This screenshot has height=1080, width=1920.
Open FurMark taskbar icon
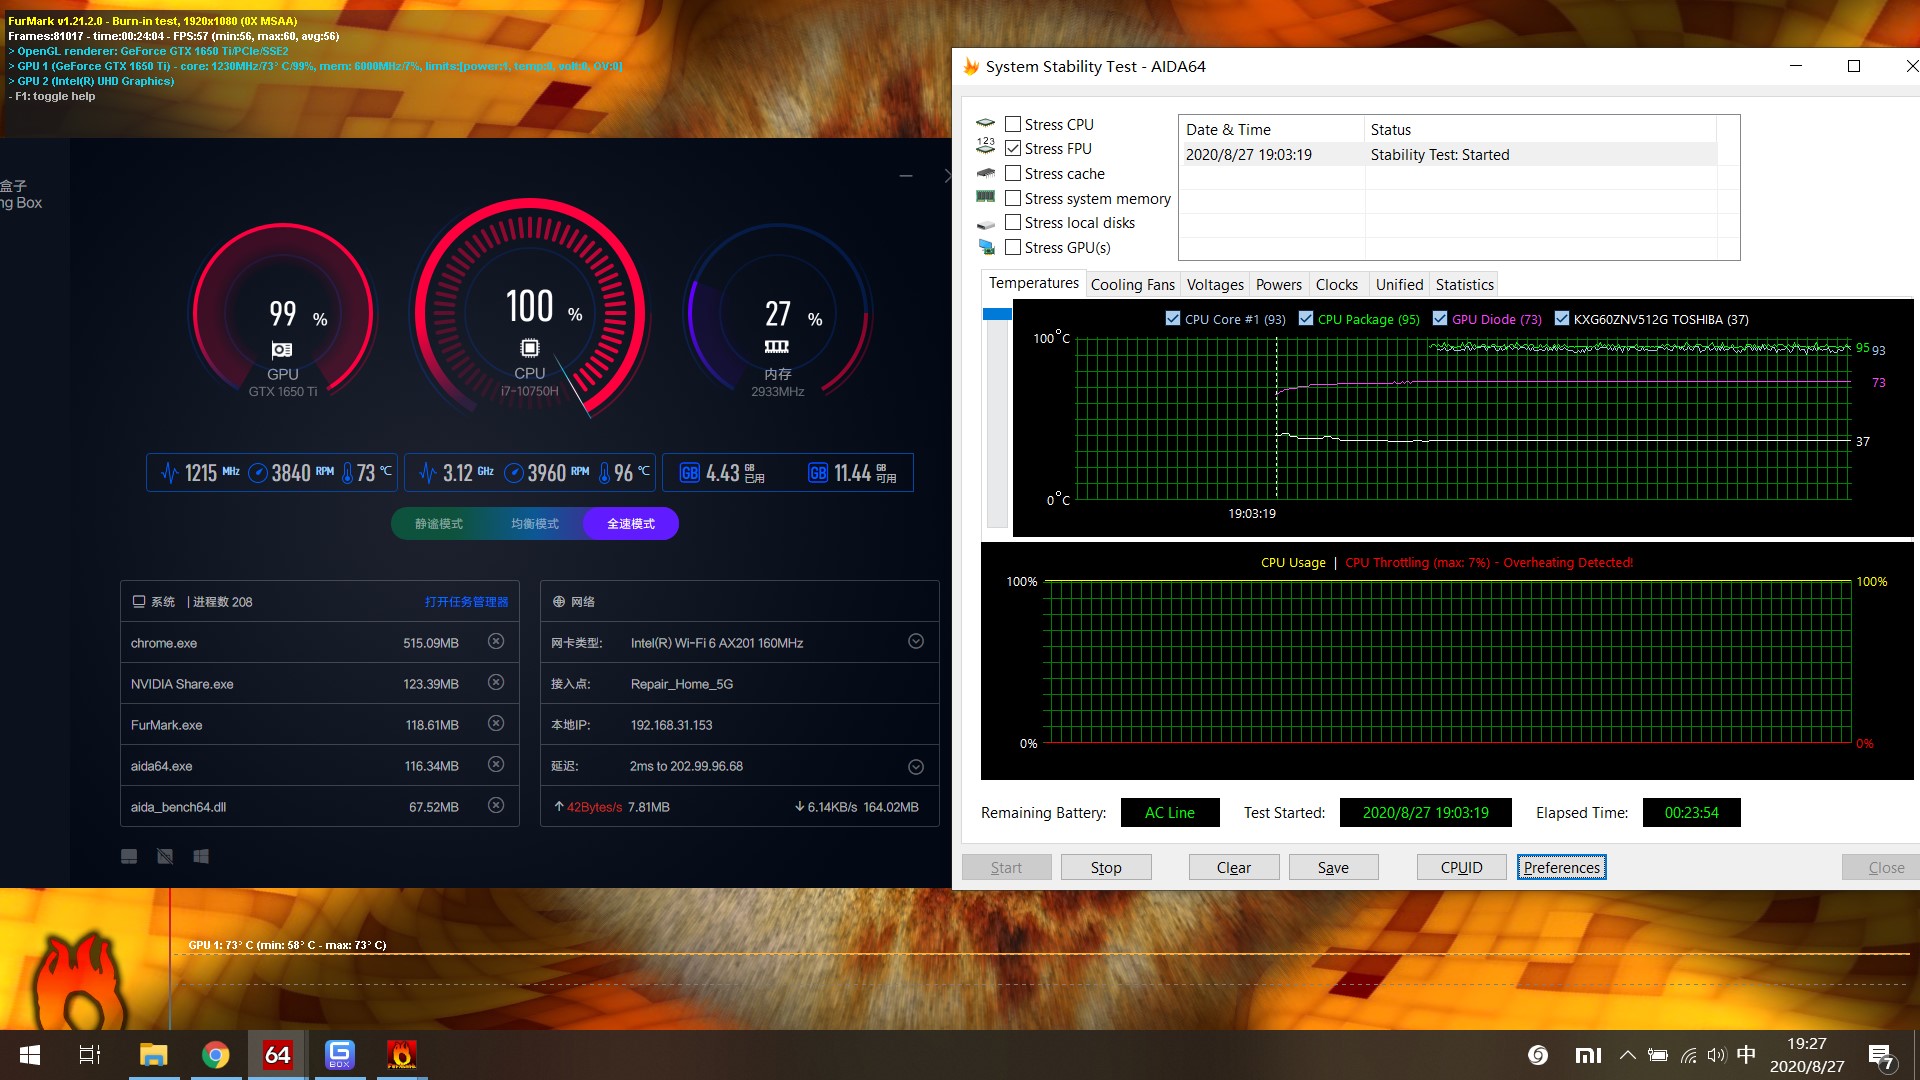(x=401, y=1055)
